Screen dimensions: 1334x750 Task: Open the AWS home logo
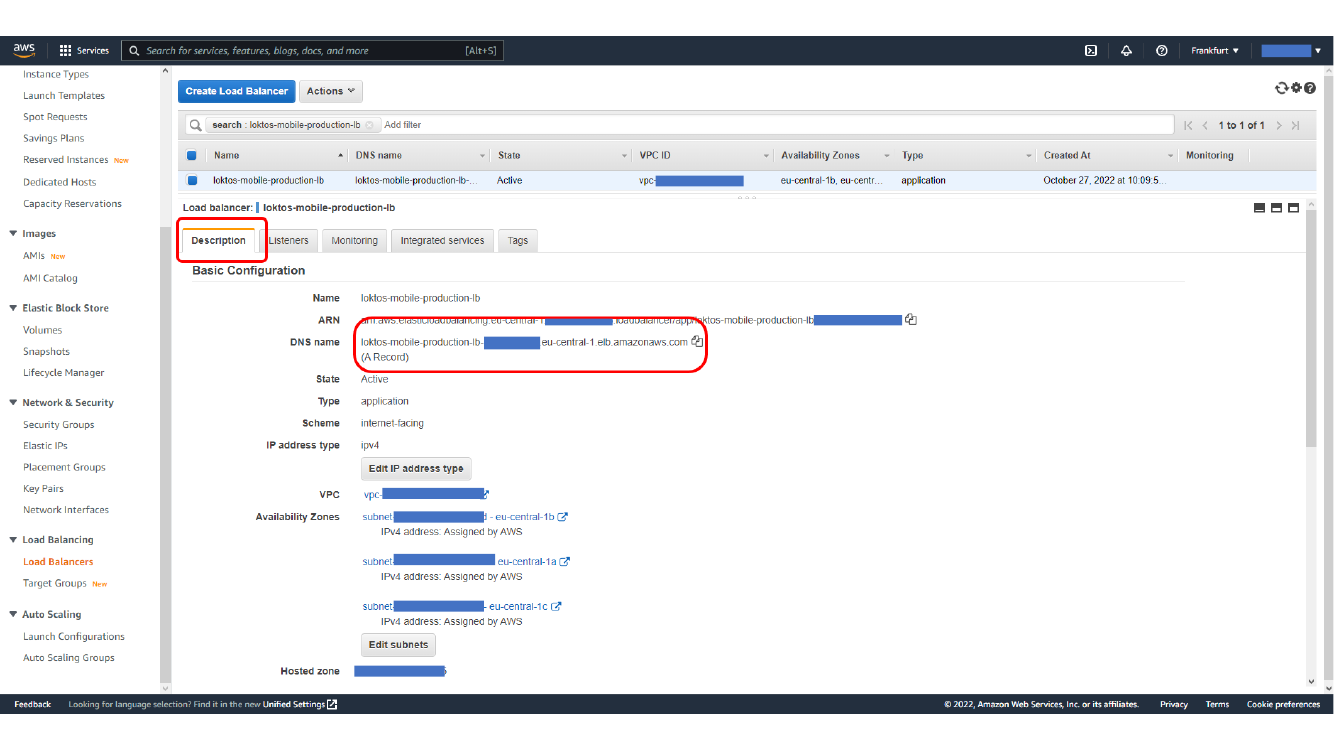(24, 50)
